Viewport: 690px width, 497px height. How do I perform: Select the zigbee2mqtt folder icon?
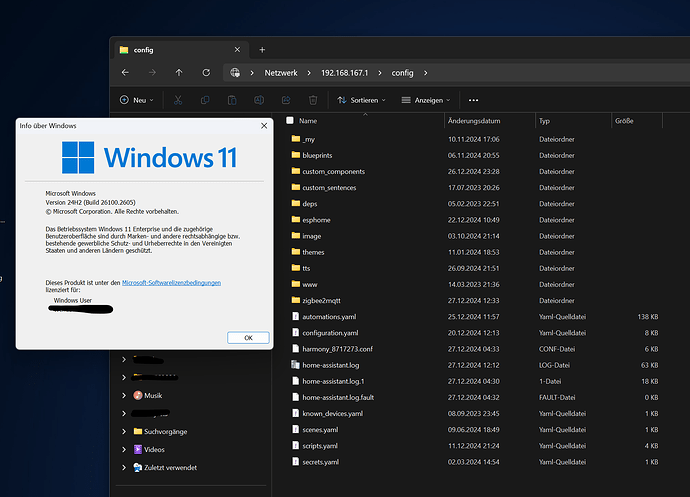click(x=296, y=300)
